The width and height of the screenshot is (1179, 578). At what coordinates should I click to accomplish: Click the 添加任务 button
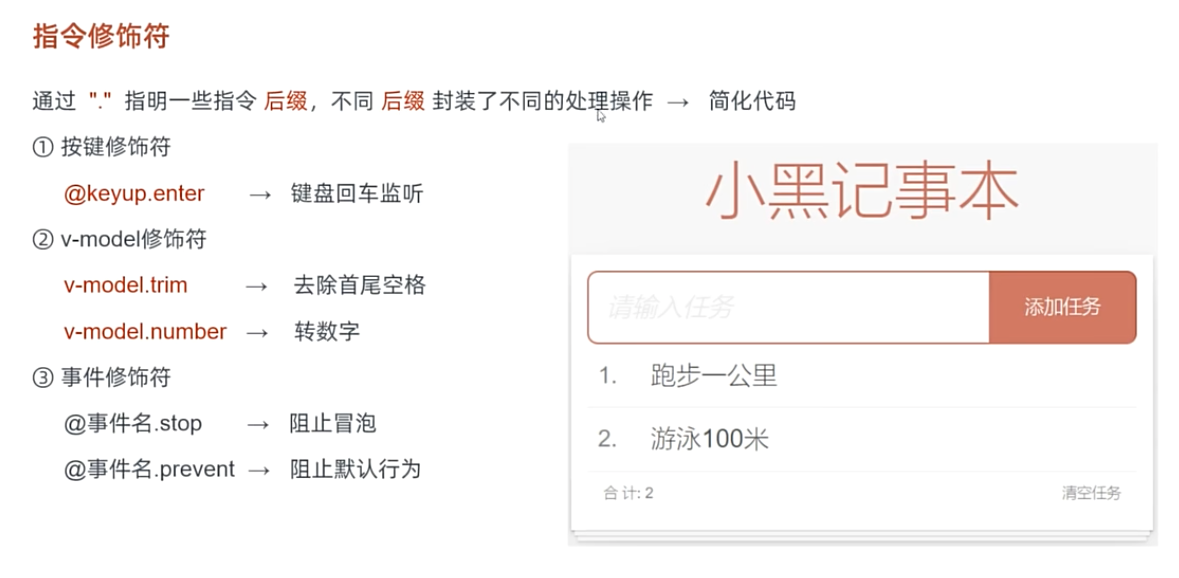1062,307
